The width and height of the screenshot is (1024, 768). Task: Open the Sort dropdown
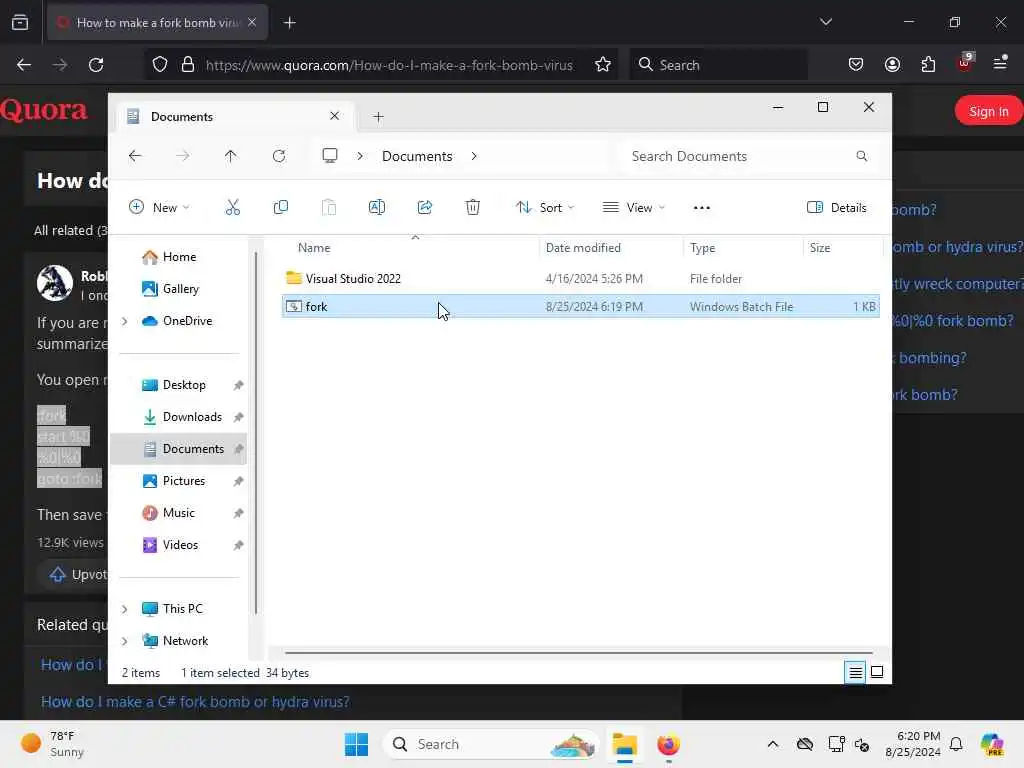click(545, 208)
